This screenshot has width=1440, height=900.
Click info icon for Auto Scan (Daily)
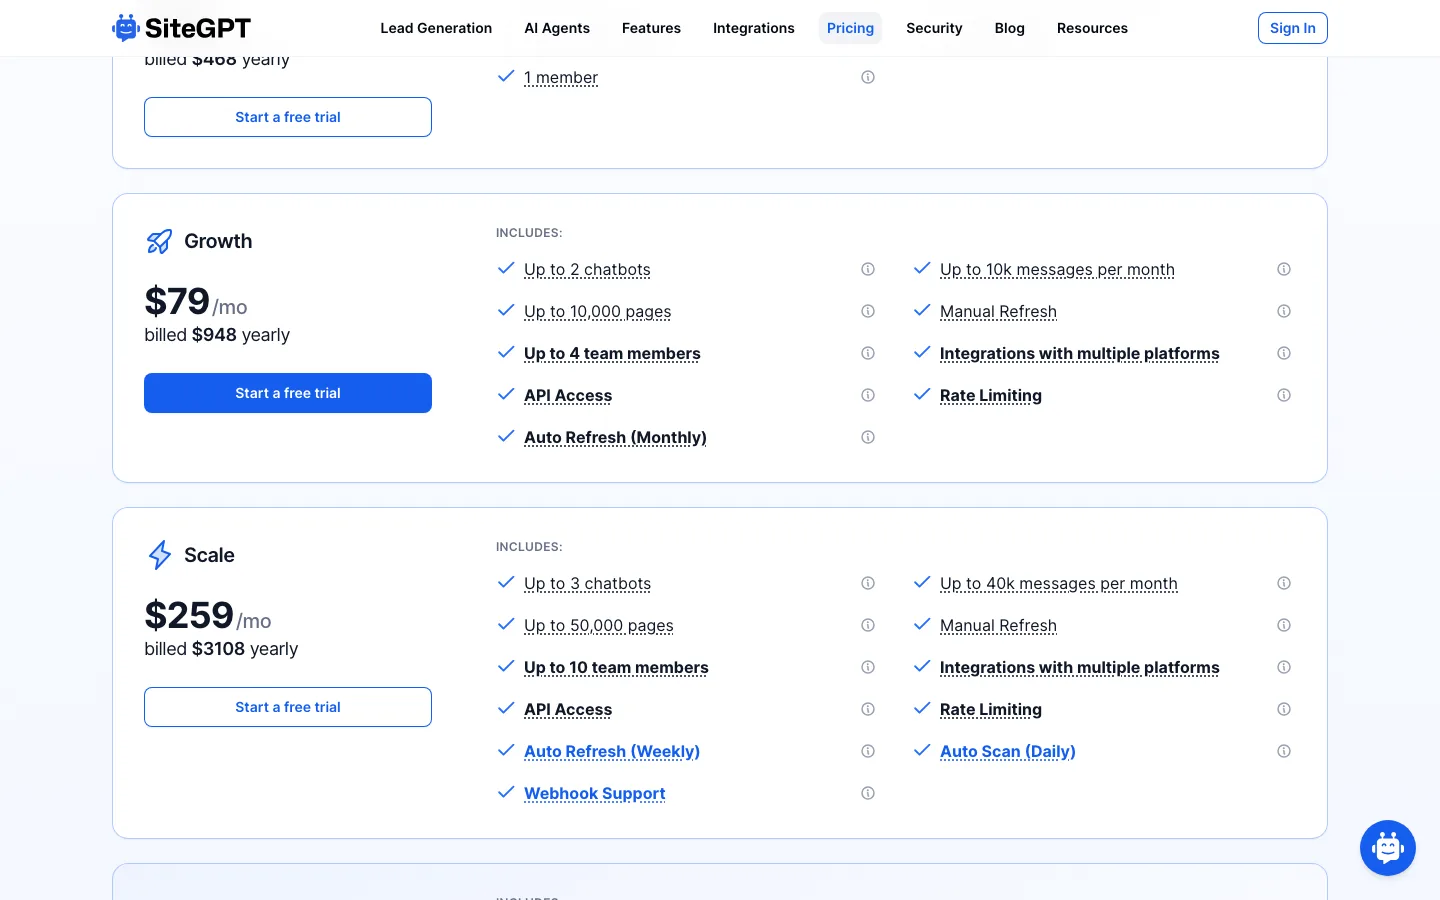[1284, 751]
